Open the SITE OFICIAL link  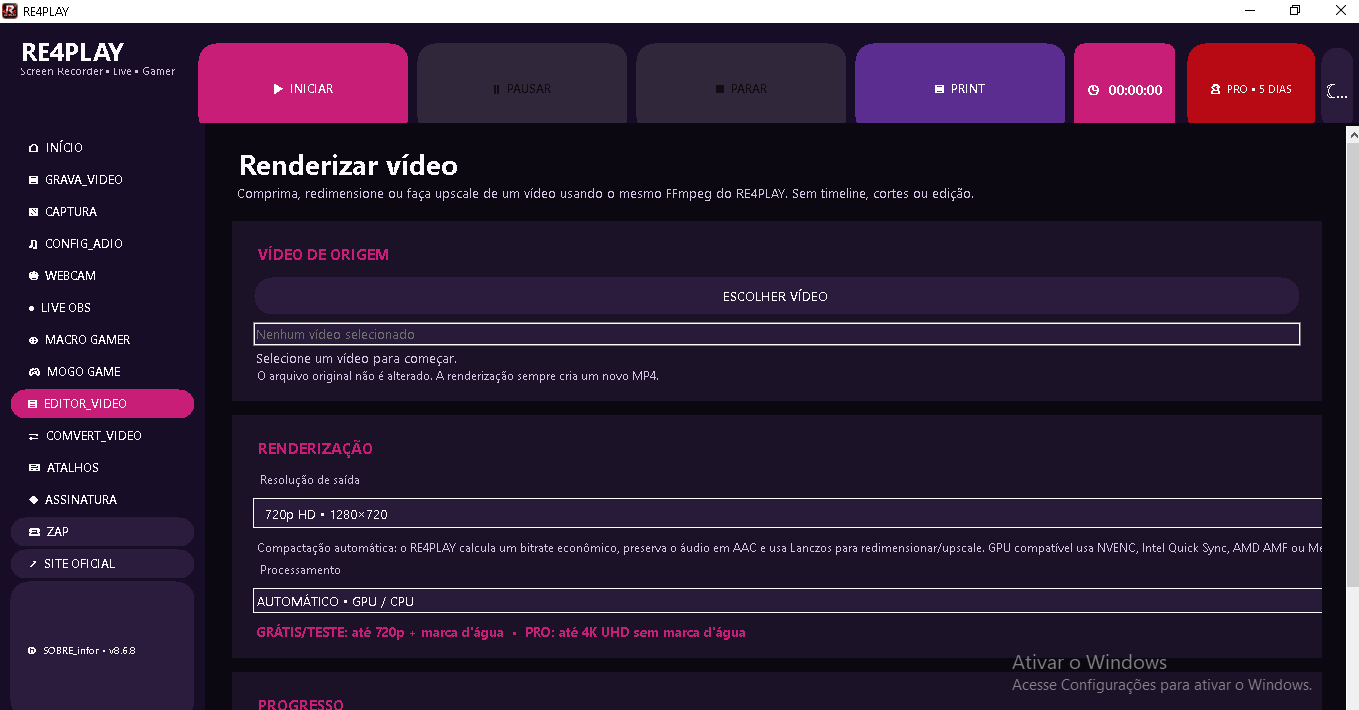[102, 564]
